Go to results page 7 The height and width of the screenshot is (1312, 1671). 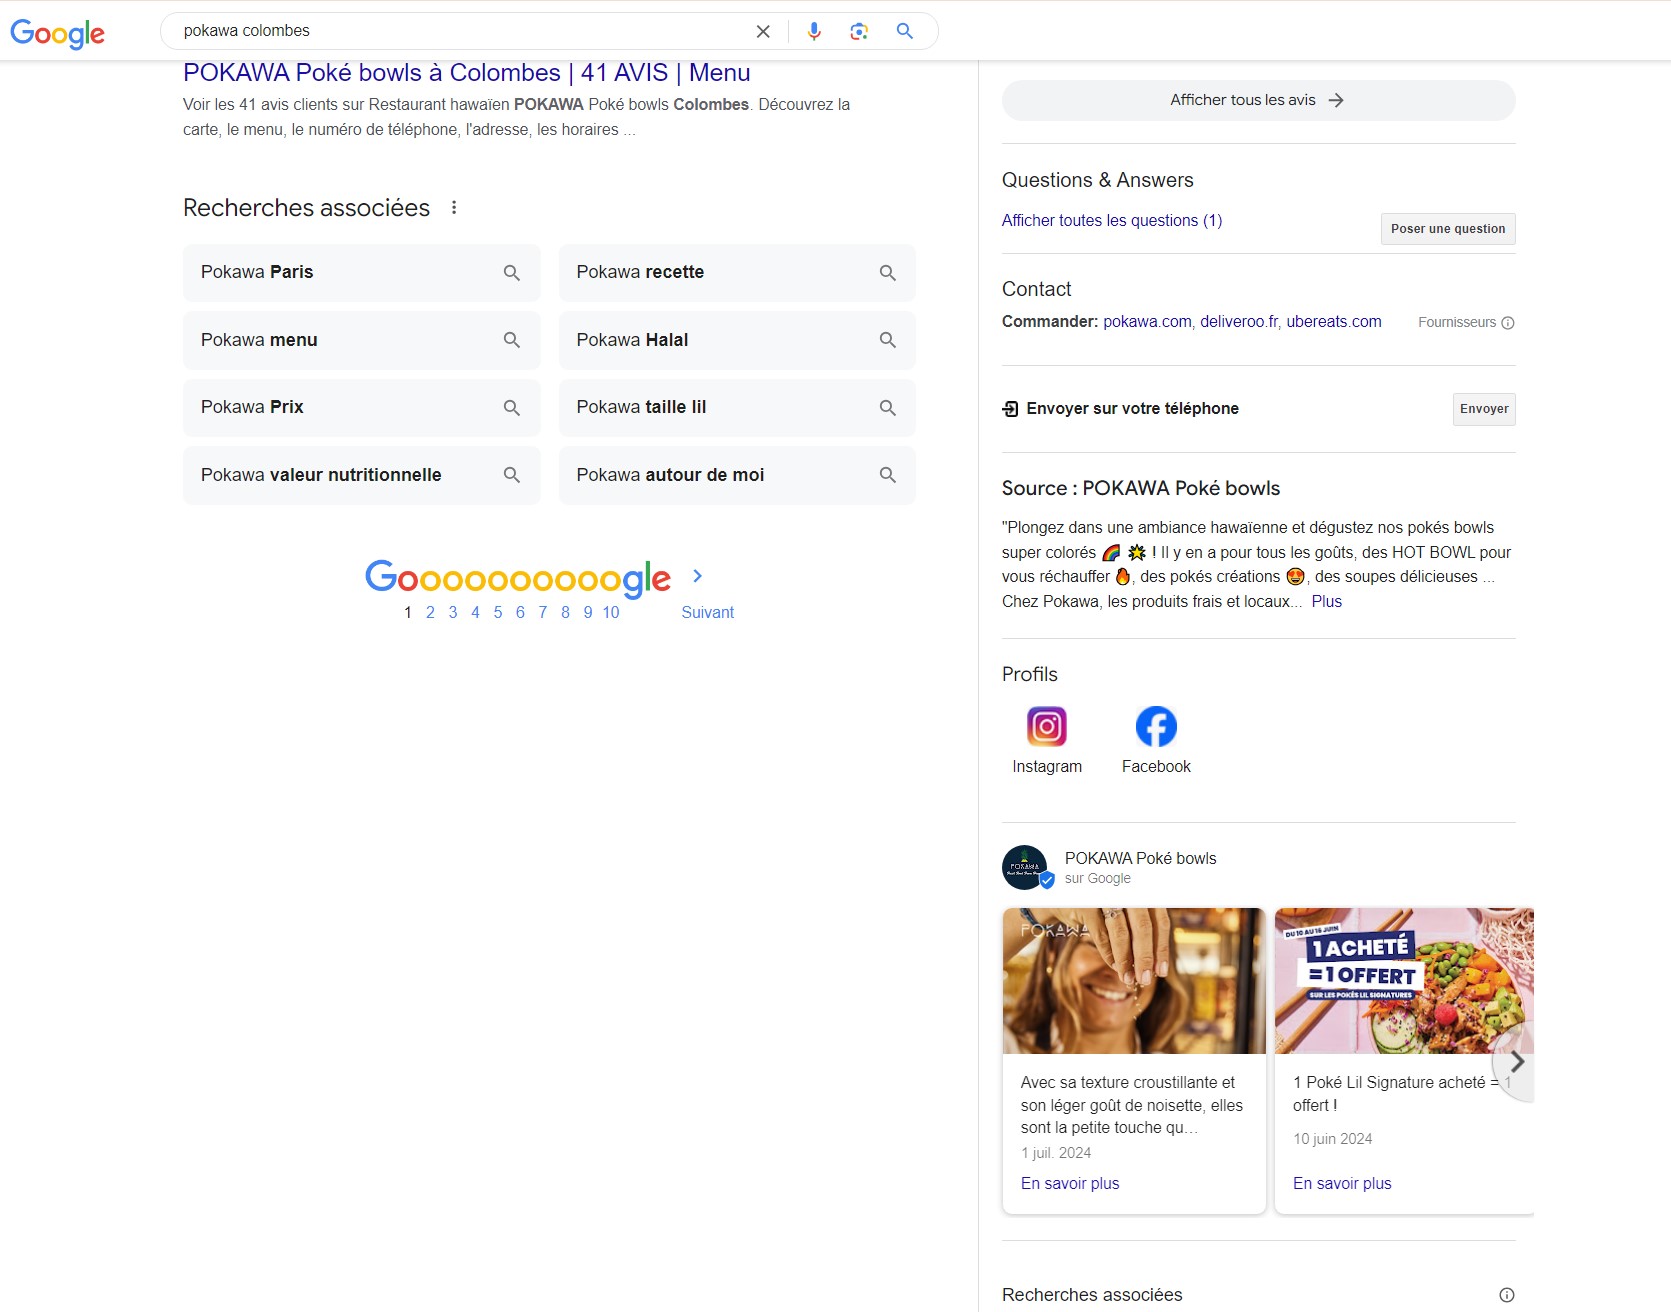point(543,612)
